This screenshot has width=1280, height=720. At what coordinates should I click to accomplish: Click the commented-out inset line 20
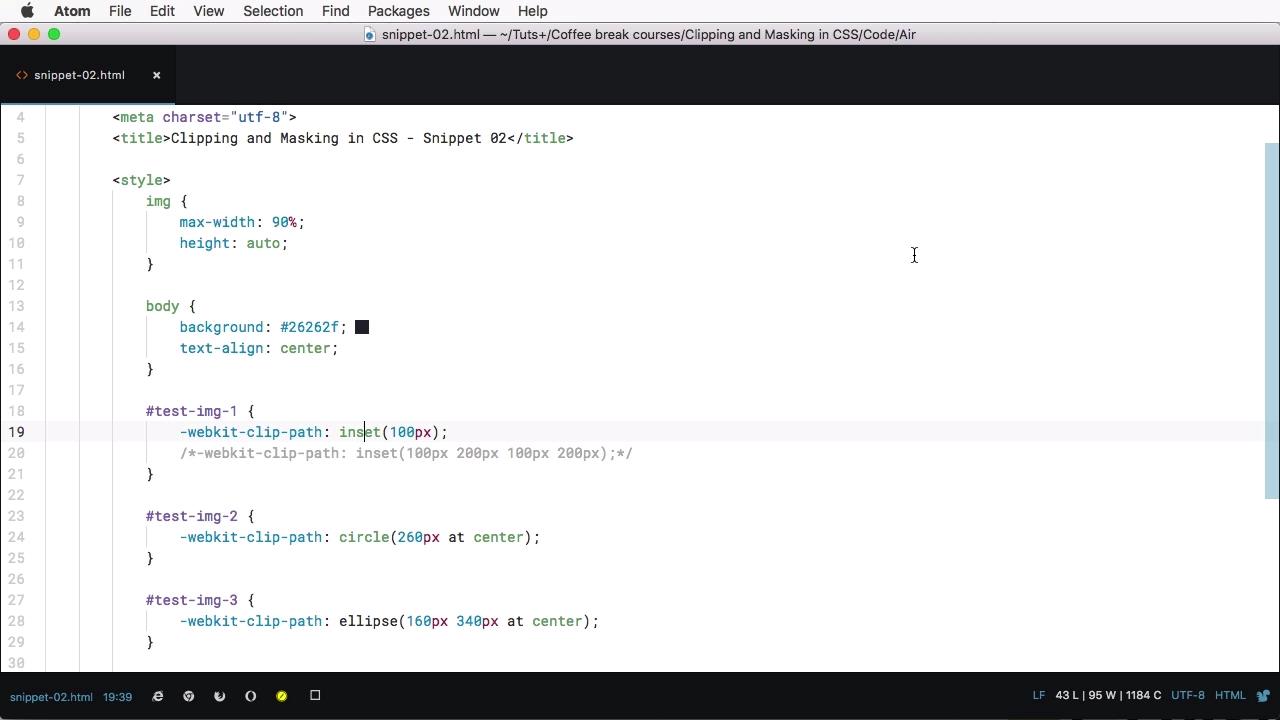point(406,453)
